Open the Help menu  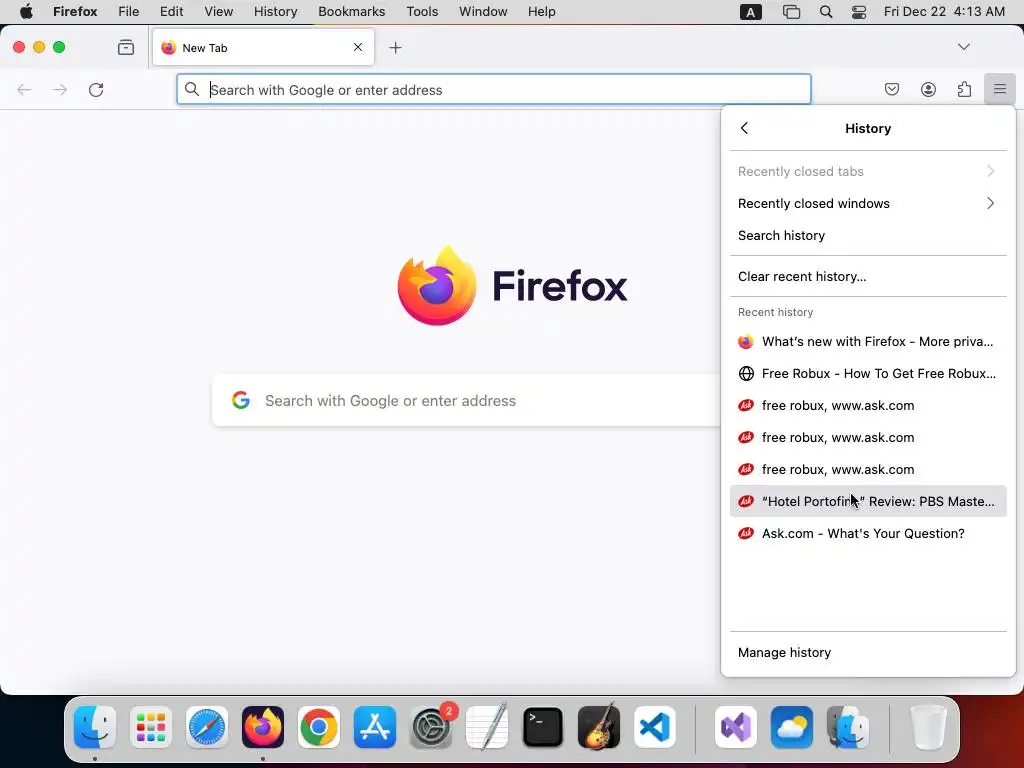point(541,12)
